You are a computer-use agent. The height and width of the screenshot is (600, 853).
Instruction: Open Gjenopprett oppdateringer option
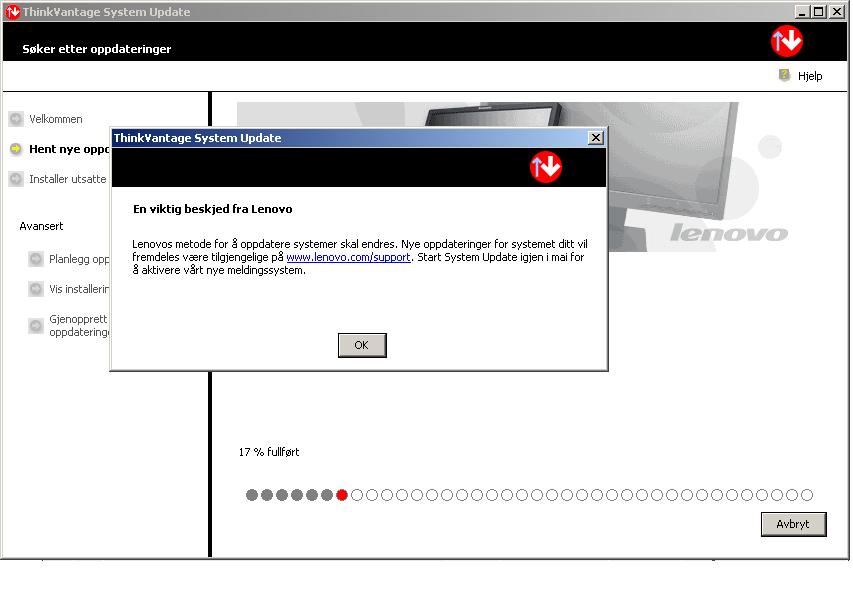coord(79,325)
